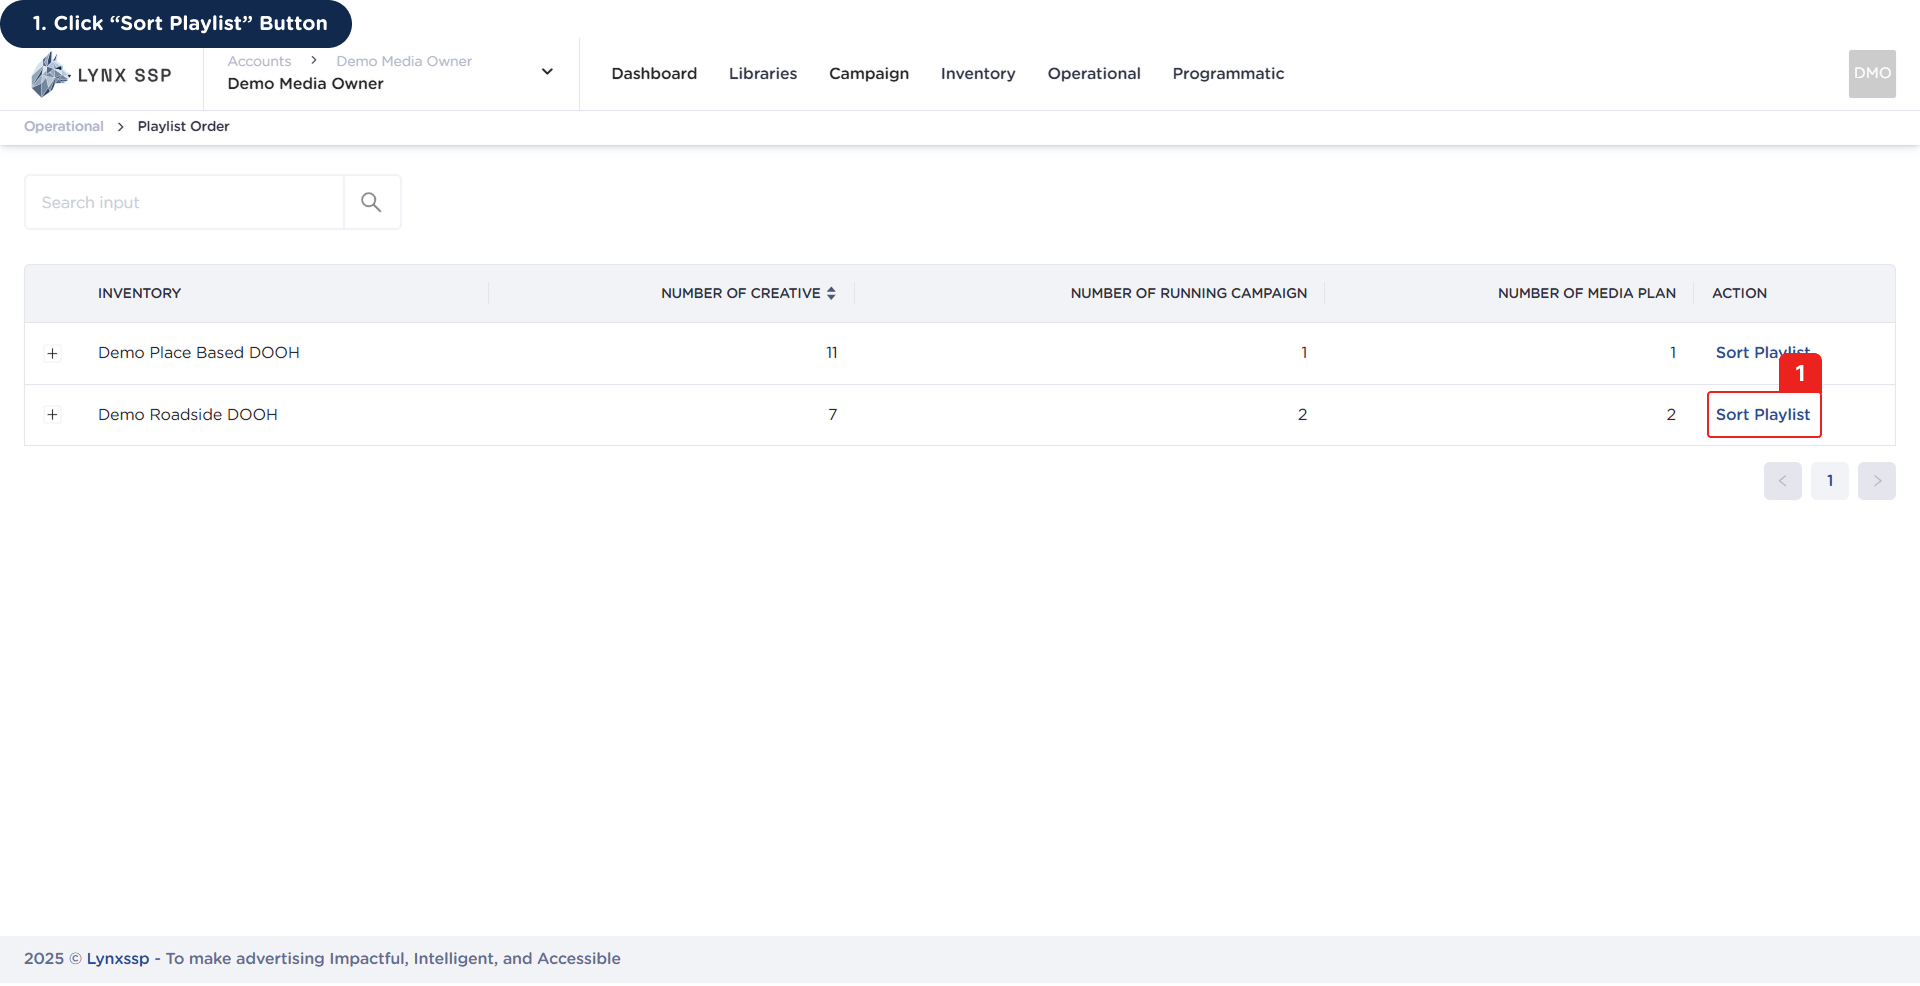Open the Campaign menu
1920x986 pixels.
pyautogui.click(x=869, y=74)
